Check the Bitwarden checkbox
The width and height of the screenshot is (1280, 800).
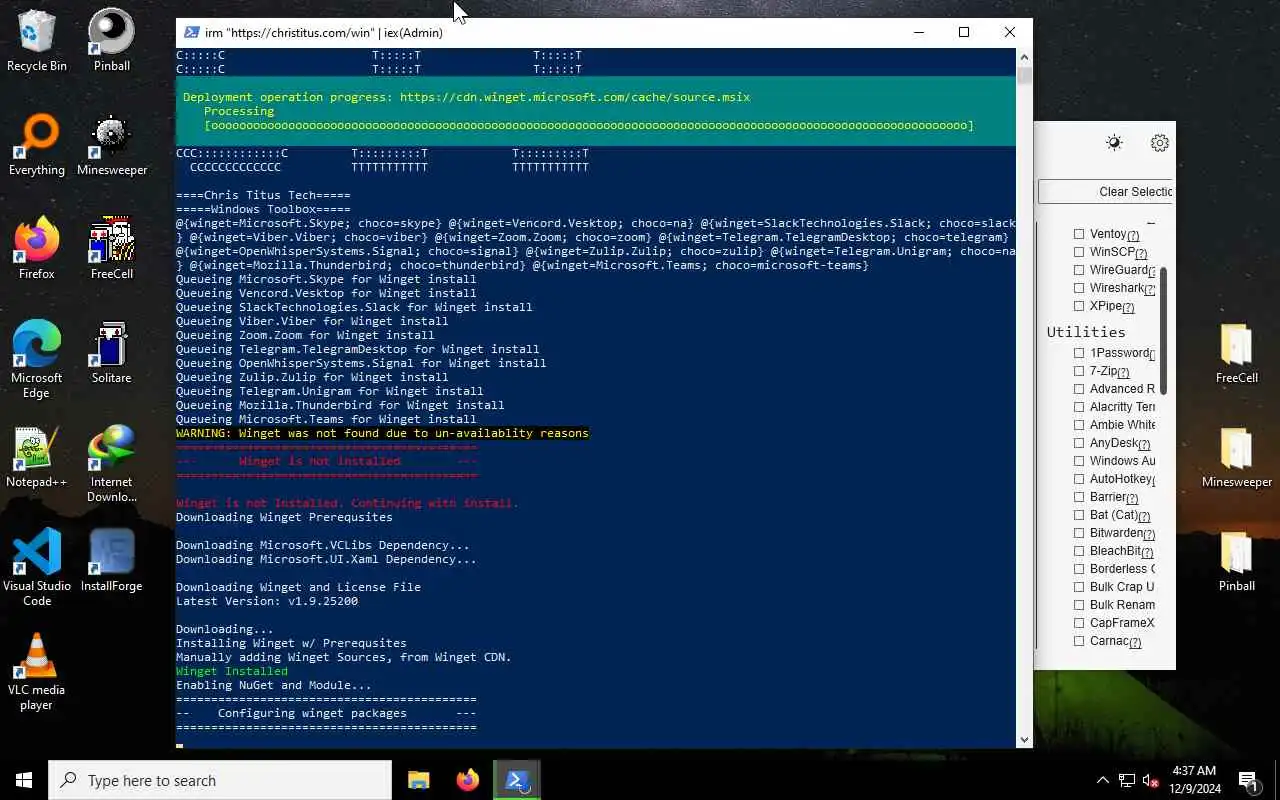point(1079,533)
